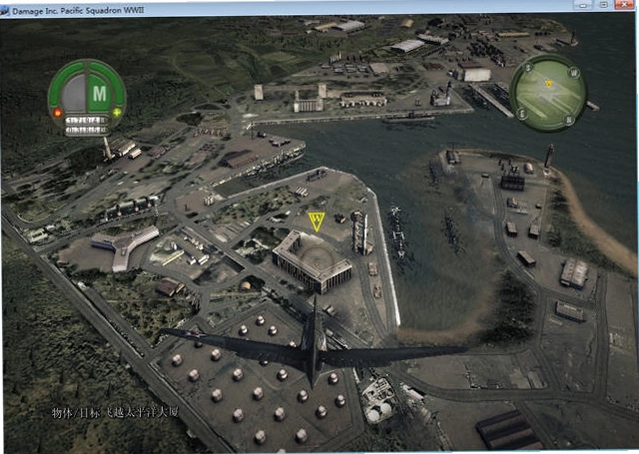Minimize the game window
Viewport: 639px width, 454px height.
coord(583,5)
